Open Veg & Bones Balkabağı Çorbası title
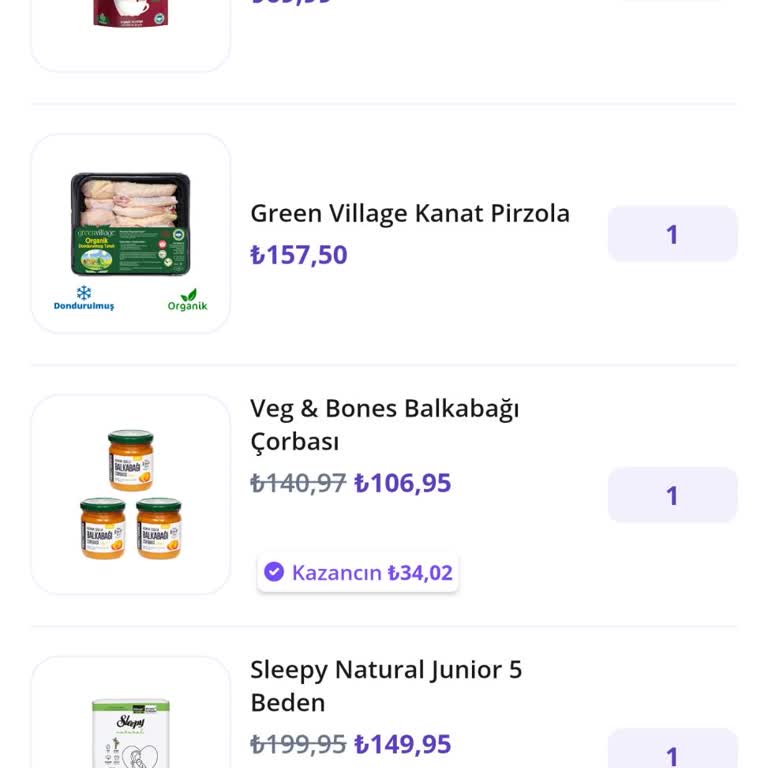This screenshot has width=768, height=768. click(384, 425)
